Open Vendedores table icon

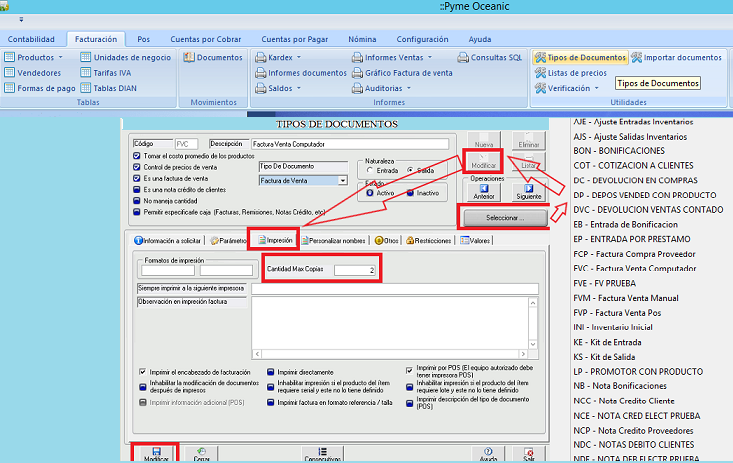tap(9, 73)
